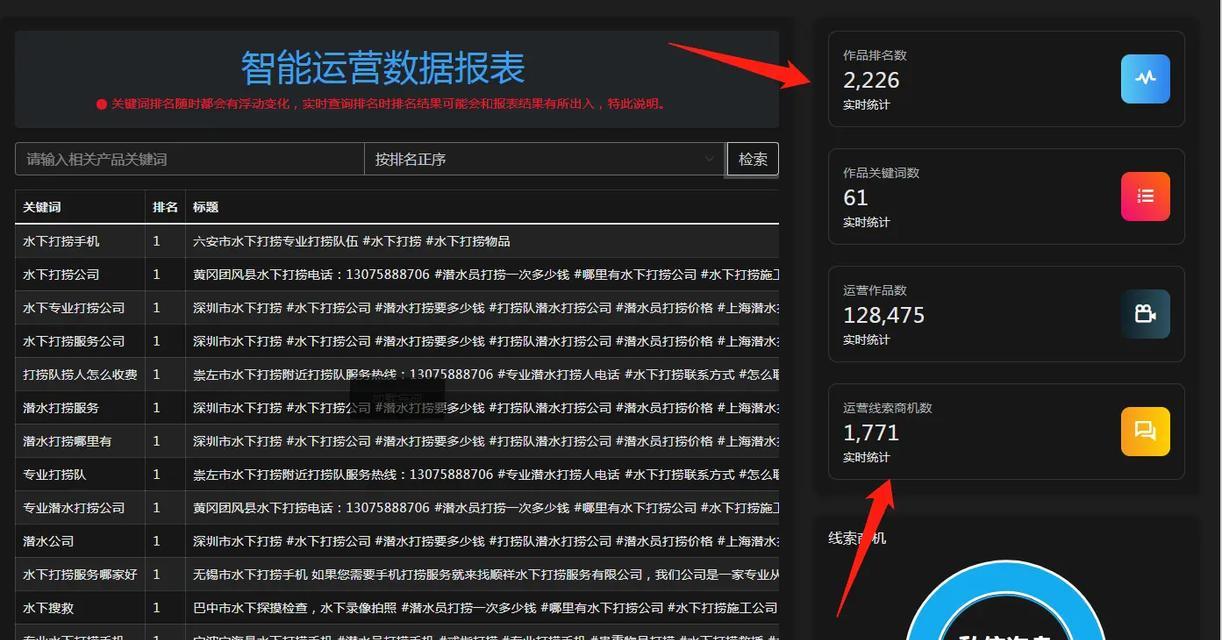
Task: Click the yellow chat icon beside 运营线索商机数
Action: pyautogui.click(x=1145, y=432)
